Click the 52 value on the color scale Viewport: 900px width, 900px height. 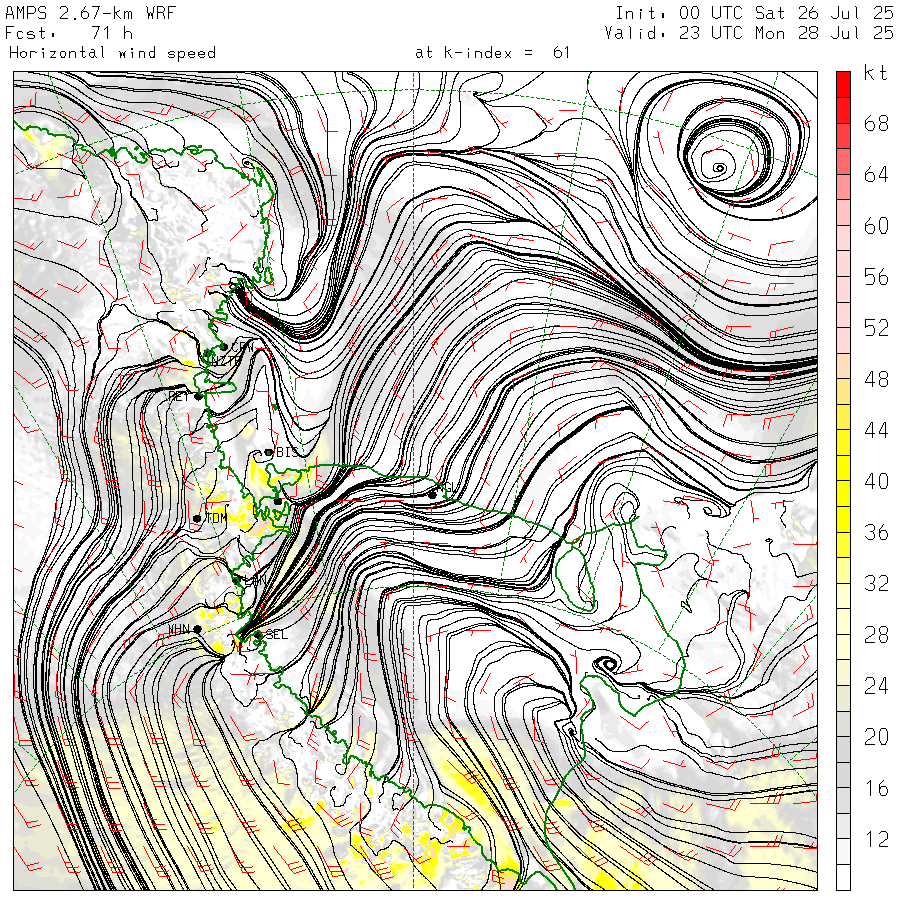[876, 328]
